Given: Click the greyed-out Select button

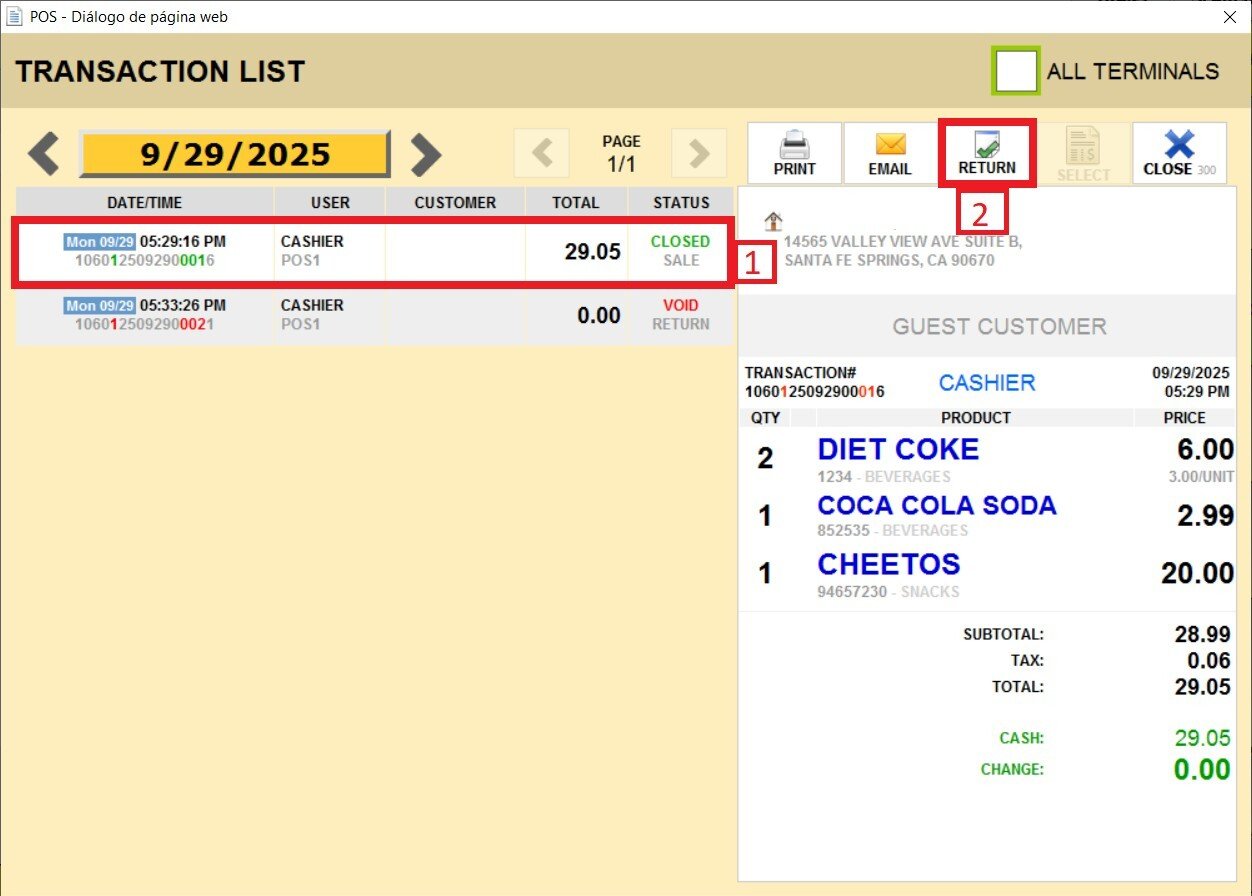Looking at the screenshot, I should 1084,153.
